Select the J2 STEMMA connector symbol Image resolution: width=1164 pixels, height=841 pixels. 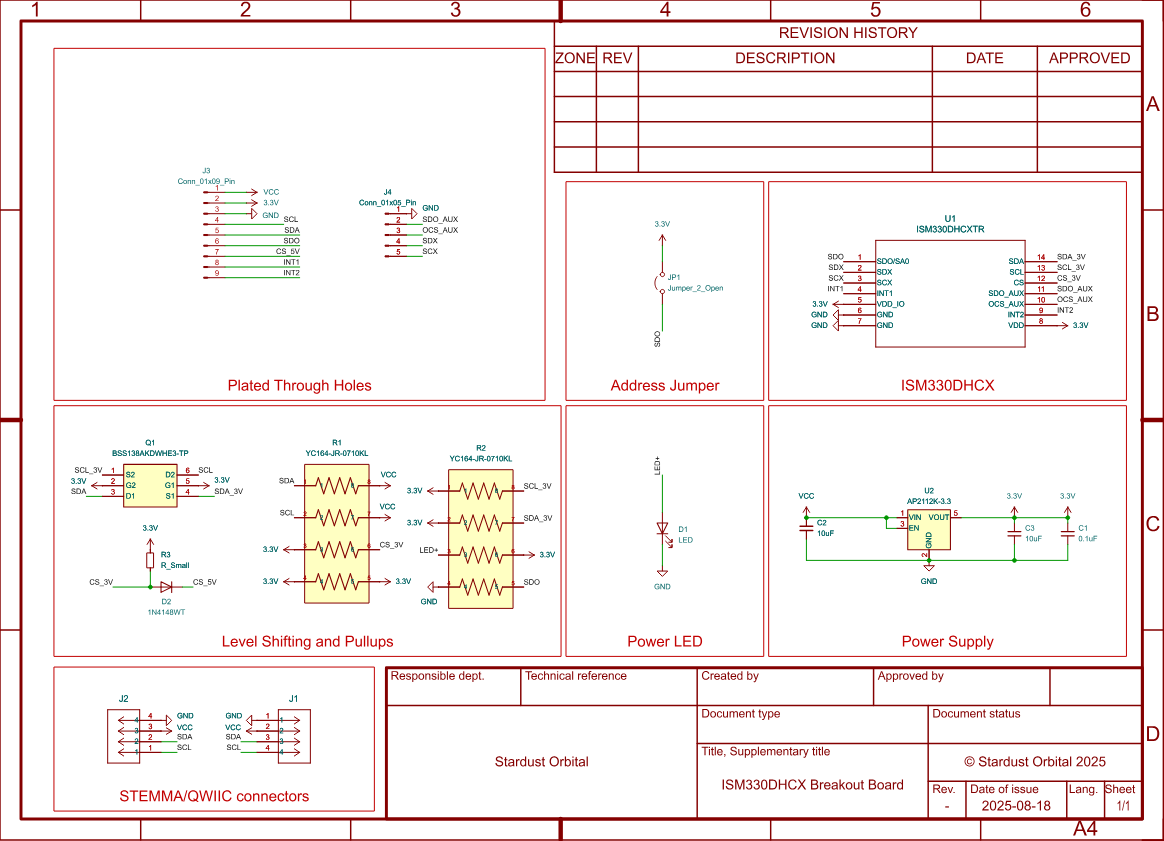124,737
